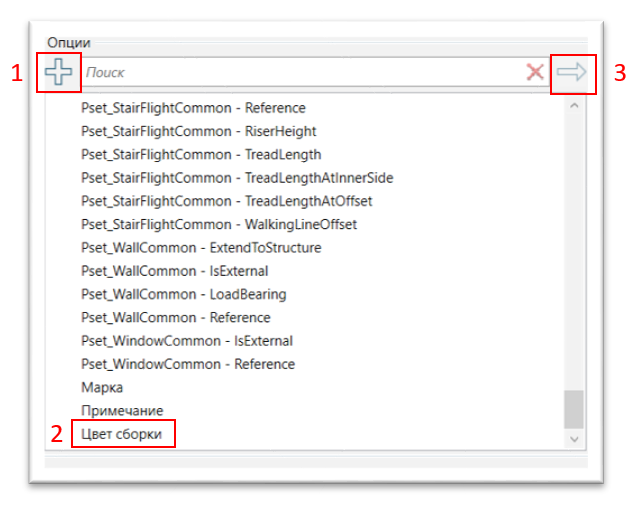The image size is (634, 507).
Task: Select Pset_WallCommon - ExtendToStructure
Action: pyautogui.click(x=201, y=247)
